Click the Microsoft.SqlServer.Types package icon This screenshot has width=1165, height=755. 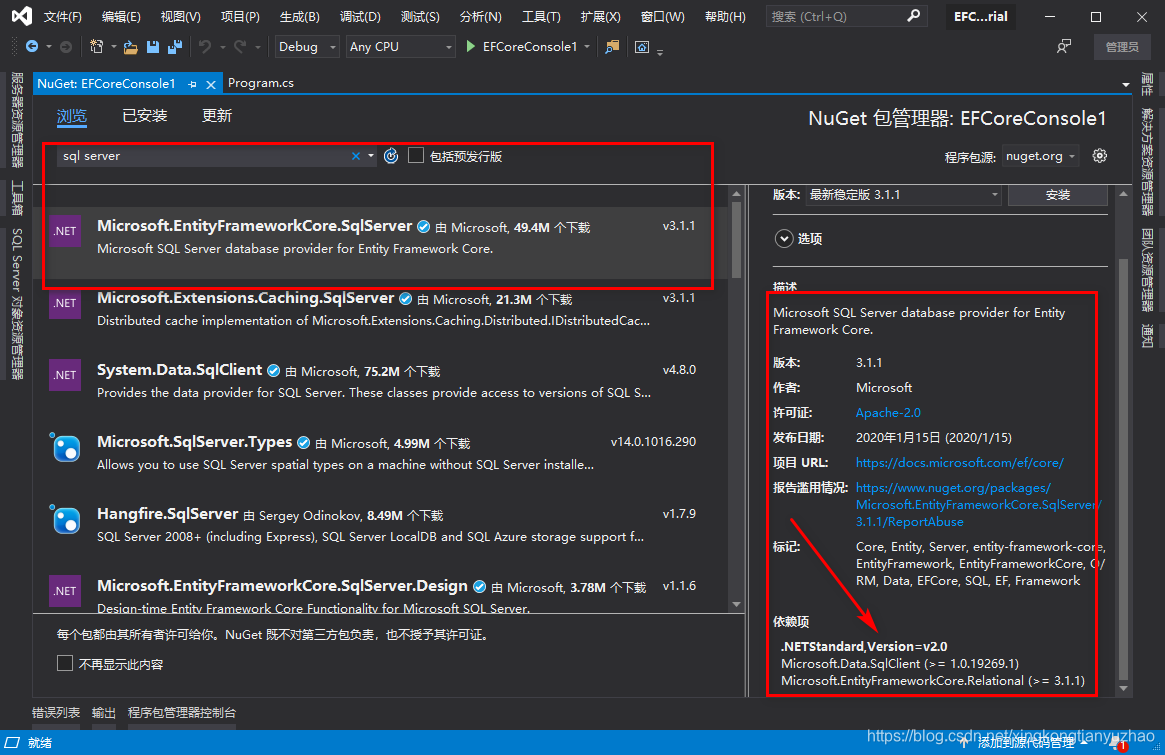click(x=65, y=447)
